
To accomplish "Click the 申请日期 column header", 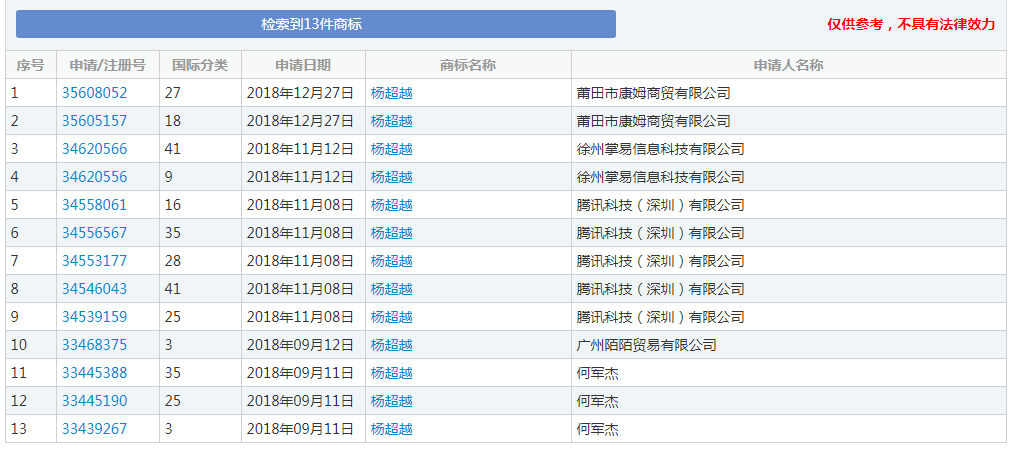I will tap(303, 65).
